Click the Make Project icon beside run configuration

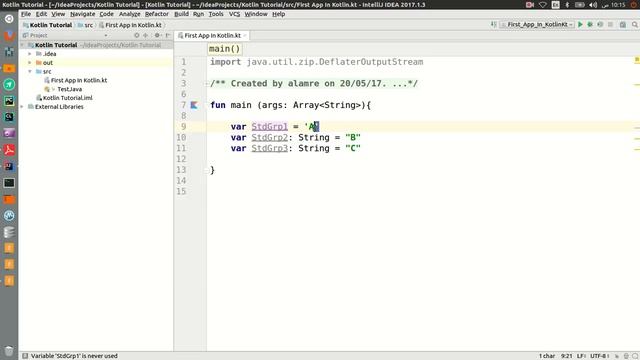(493, 24)
